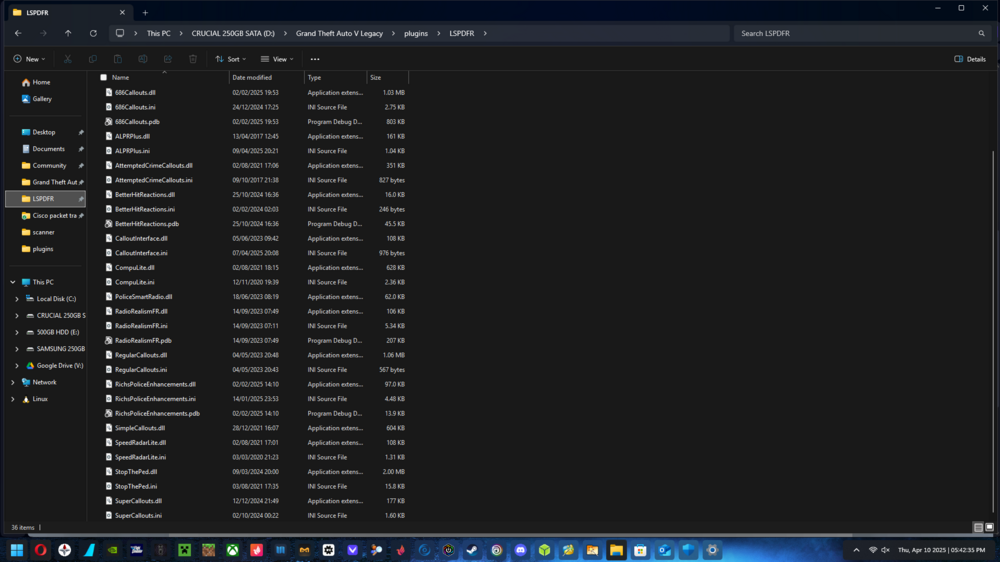Switch to large thumbnails view icon
Viewport: 1000px width, 562px height.
[989, 528]
